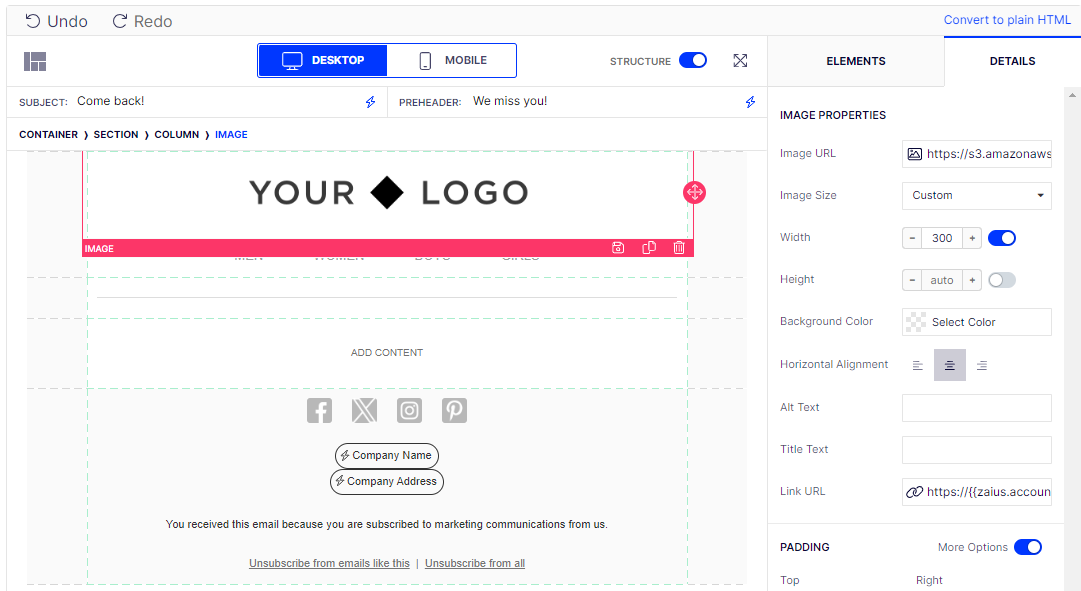This screenshot has width=1081, height=591.
Task: Click the move handle on image block
Action: coord(695,192)
